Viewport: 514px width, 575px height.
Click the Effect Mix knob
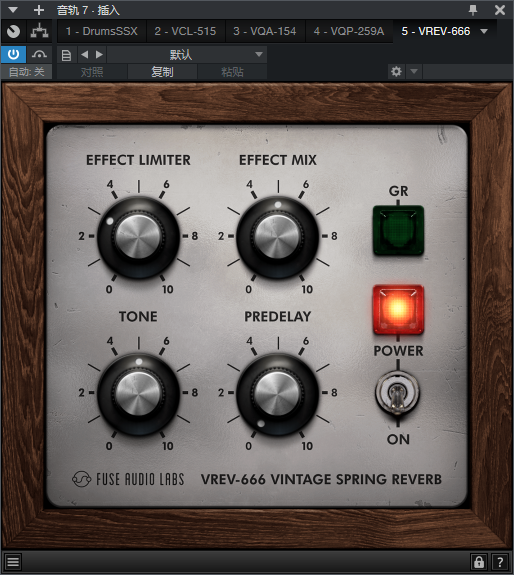[x=278, y=236]
